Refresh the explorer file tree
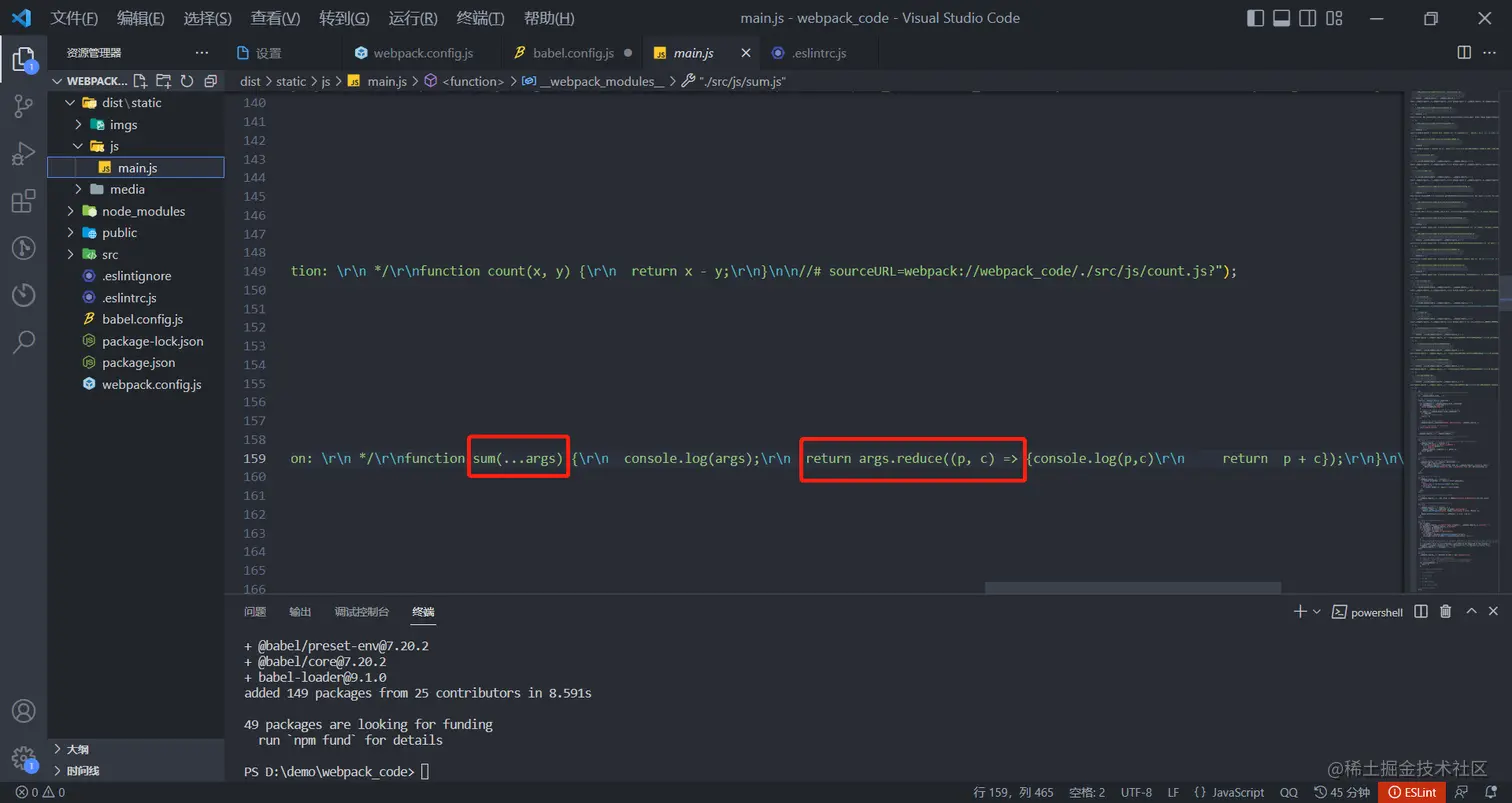Screen dimensions: 1512x803 [186, 81]
